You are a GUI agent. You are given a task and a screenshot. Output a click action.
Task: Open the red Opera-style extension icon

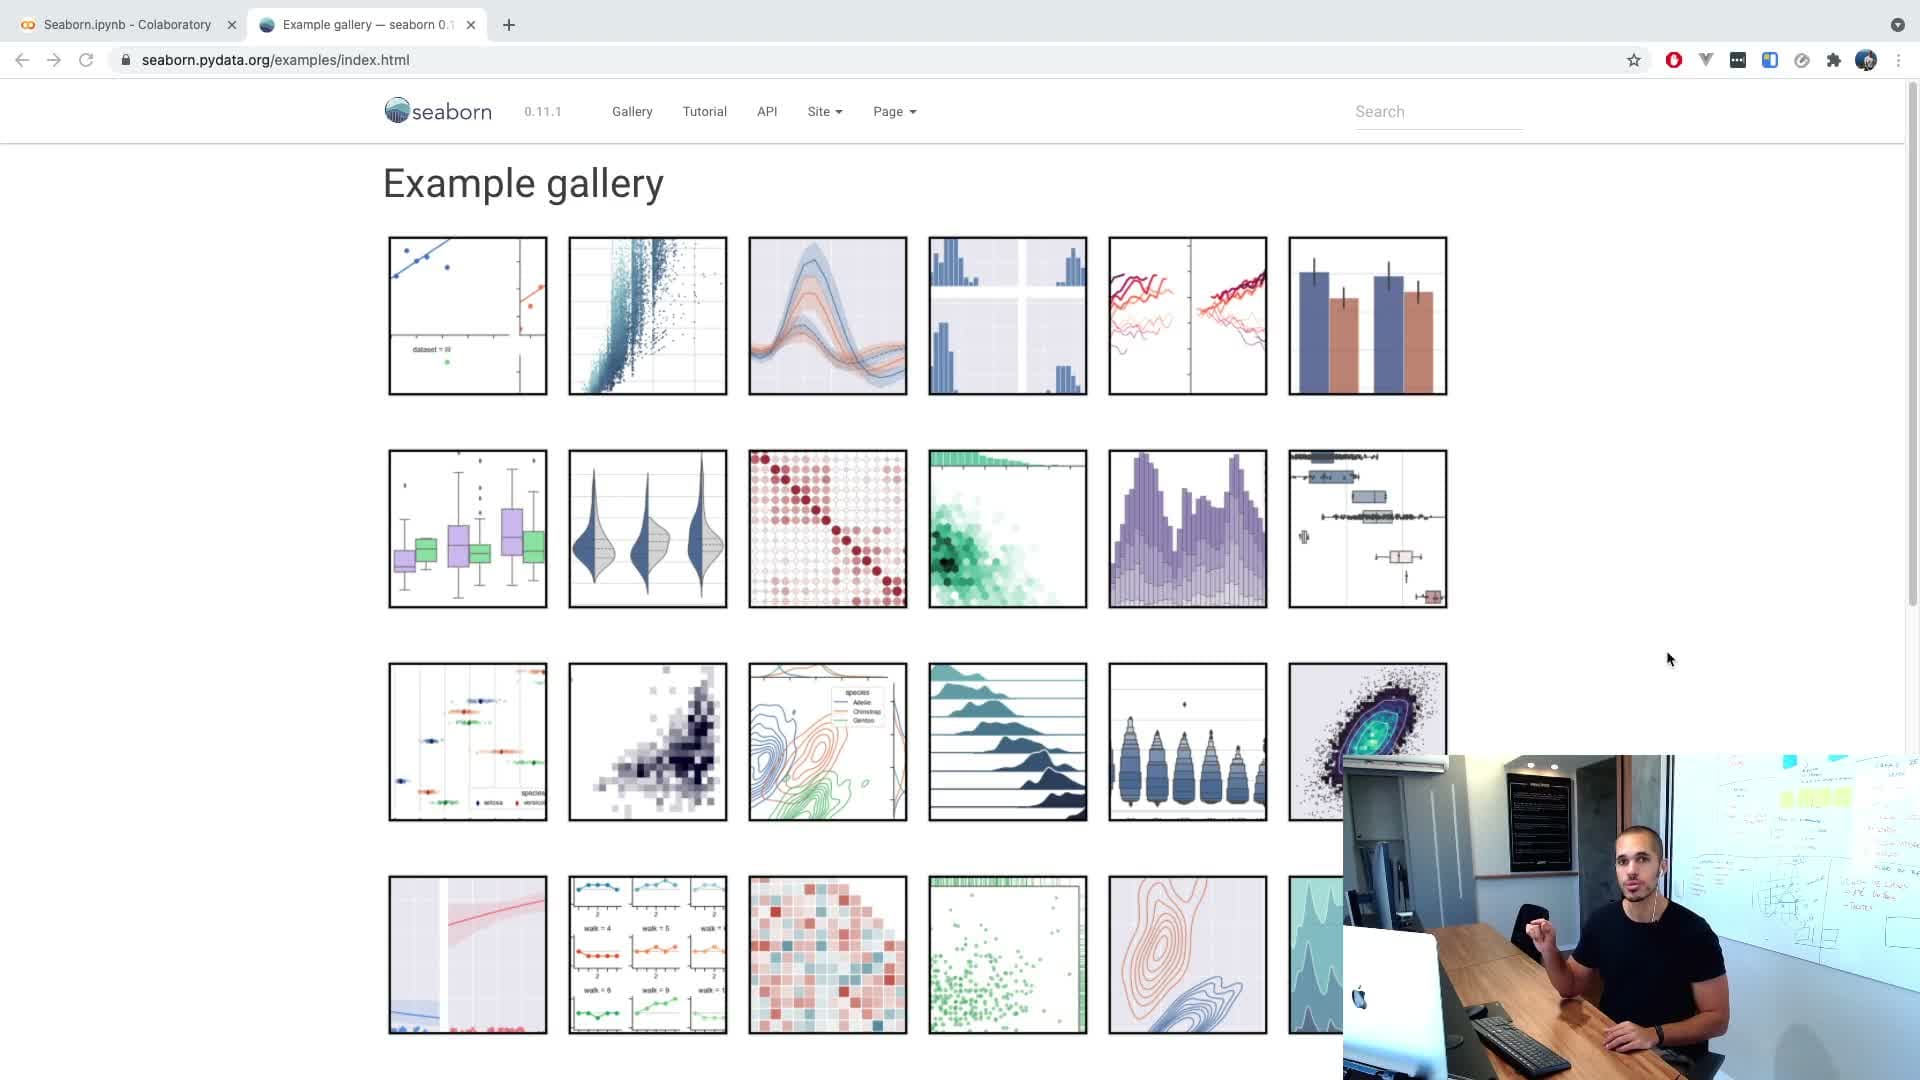[x=1674, y=60]
